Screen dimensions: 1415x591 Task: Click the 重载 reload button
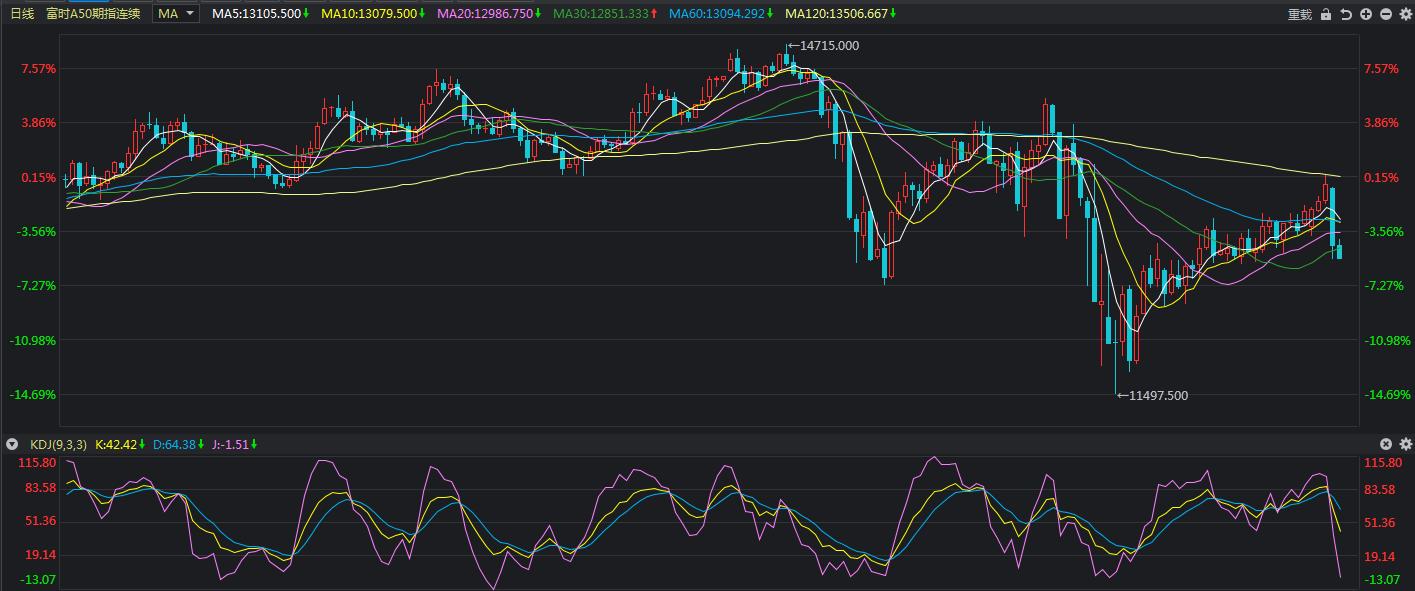pyautogui.click(x=1299, y=14)
